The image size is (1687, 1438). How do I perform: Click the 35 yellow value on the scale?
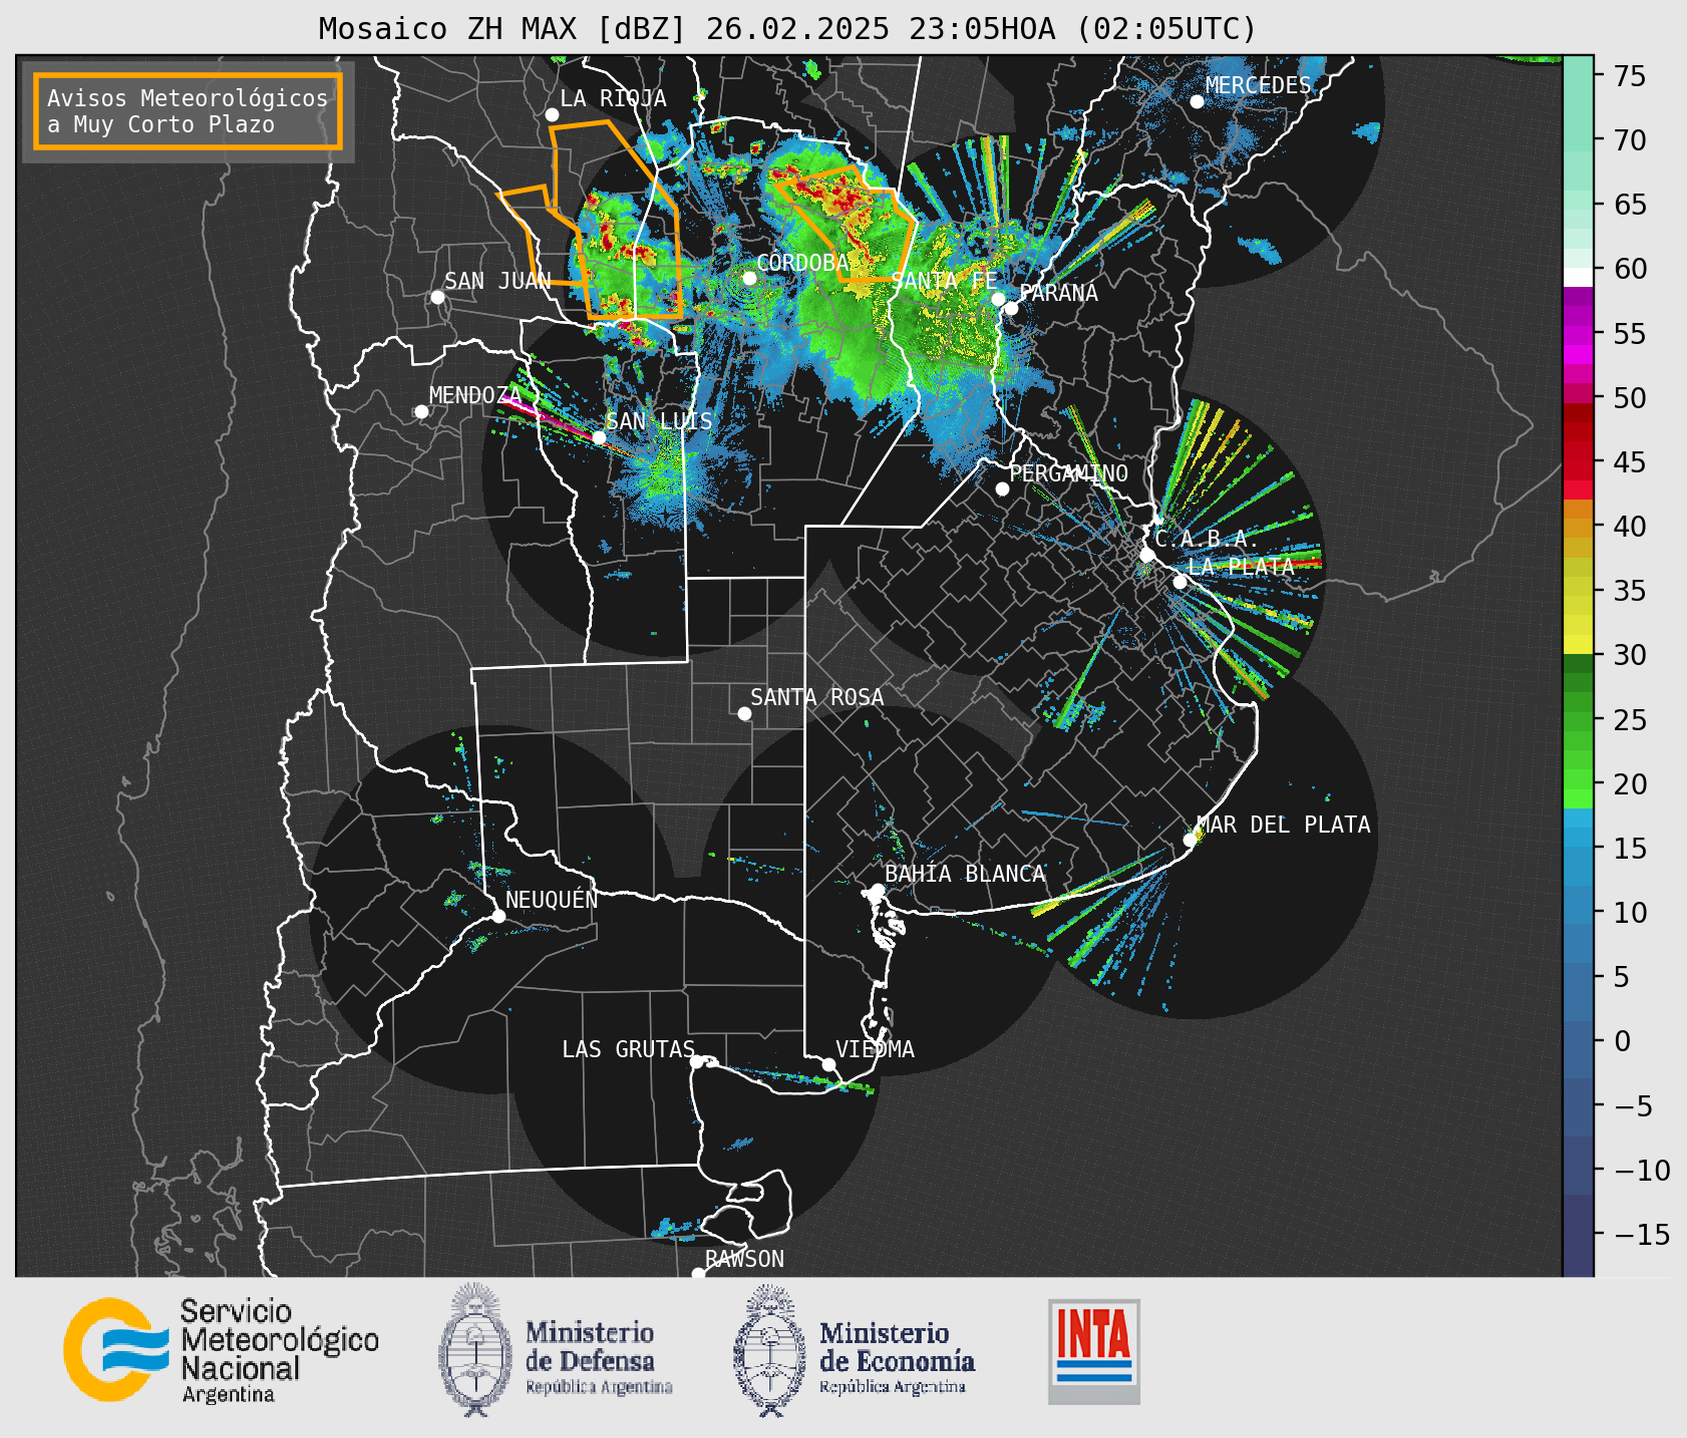pos(1629,591)
